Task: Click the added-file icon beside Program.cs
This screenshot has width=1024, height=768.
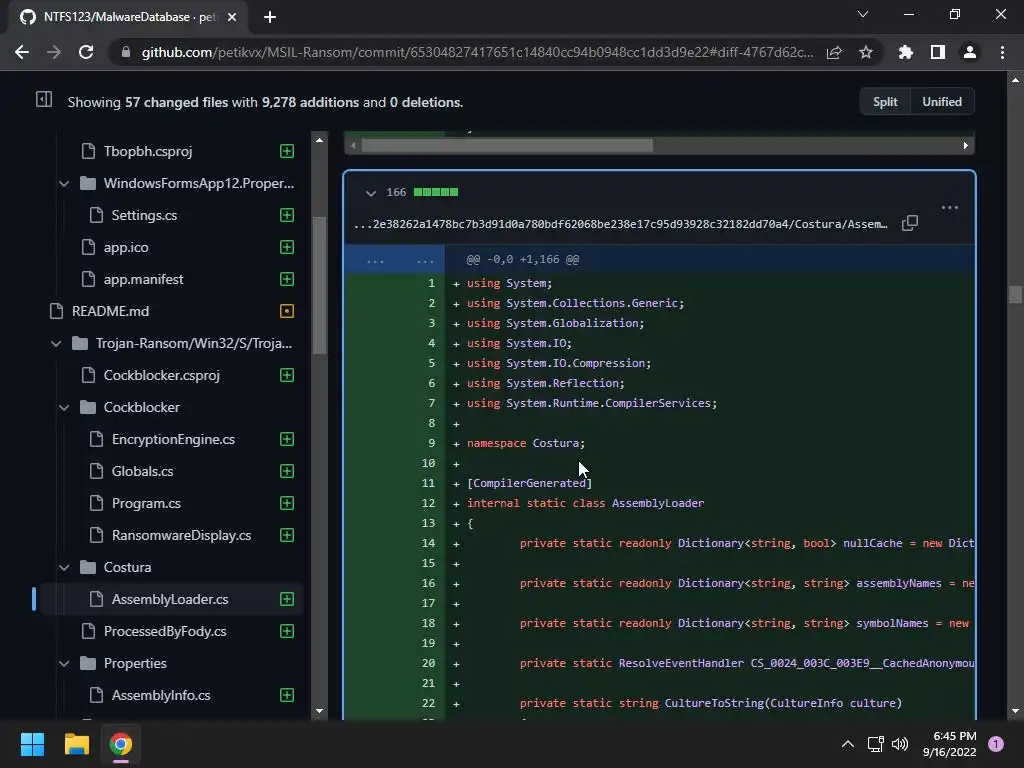Action: [x=287, y=503]
